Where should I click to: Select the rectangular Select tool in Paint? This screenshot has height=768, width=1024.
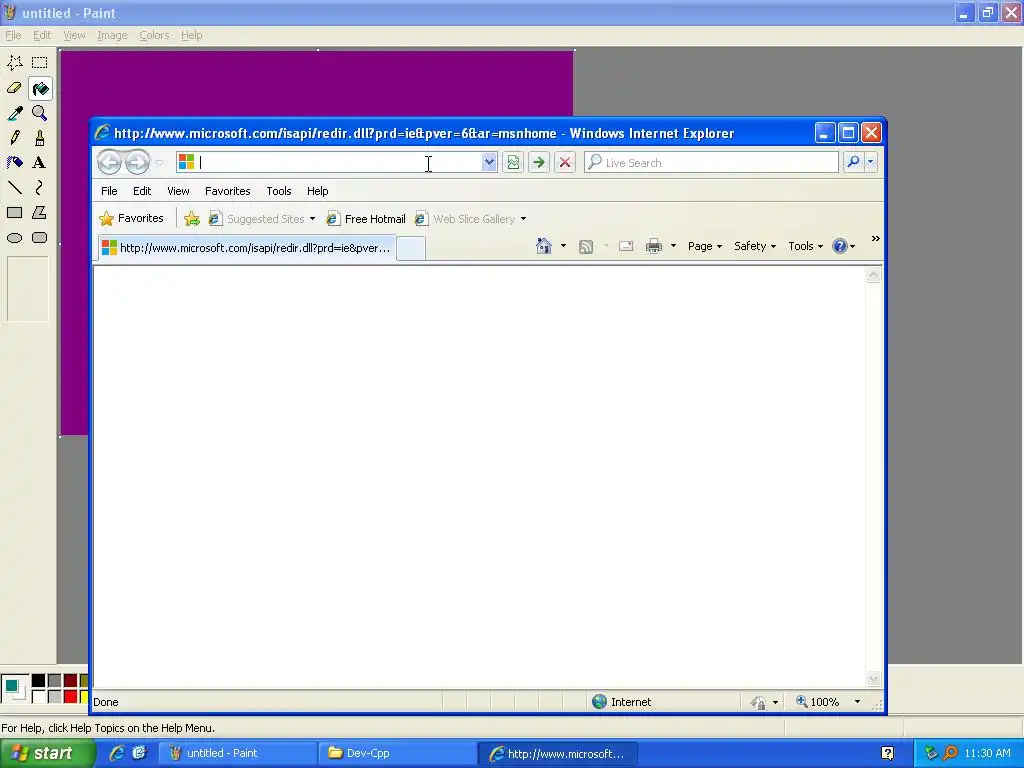[x=40, y=63]
